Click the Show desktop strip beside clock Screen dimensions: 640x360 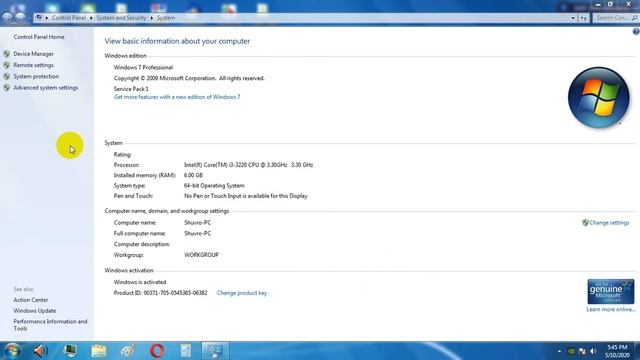click(x=637, y=351)
